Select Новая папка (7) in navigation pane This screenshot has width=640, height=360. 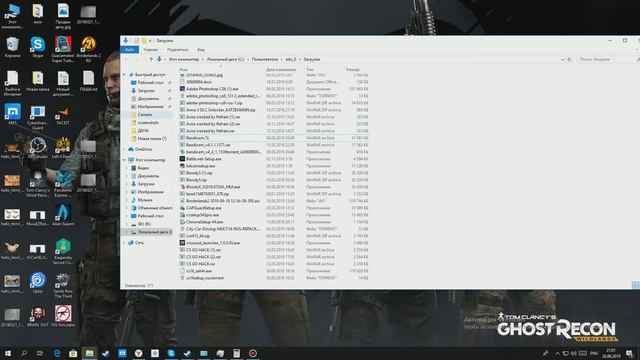152,139
